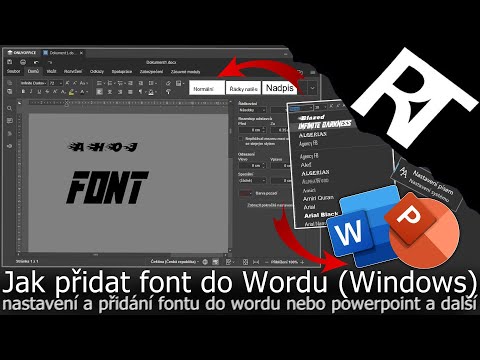The width and height of the screenshot is (480, 360).
Task: Open the line spacing dropdown in sidebar
Action: (252, 110)
